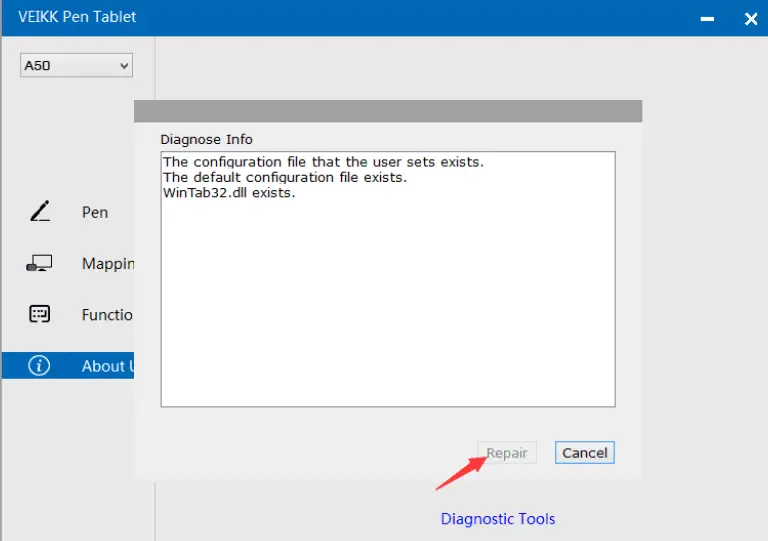Image resolution: width=768 pixels, height=541 pixels.
Task: Open the A50 device dropdown
Action: [x=76, y=65]
